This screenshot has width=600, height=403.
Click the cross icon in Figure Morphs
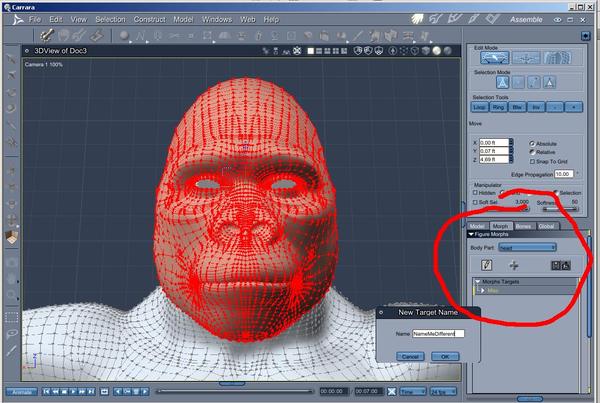(514, 265)
